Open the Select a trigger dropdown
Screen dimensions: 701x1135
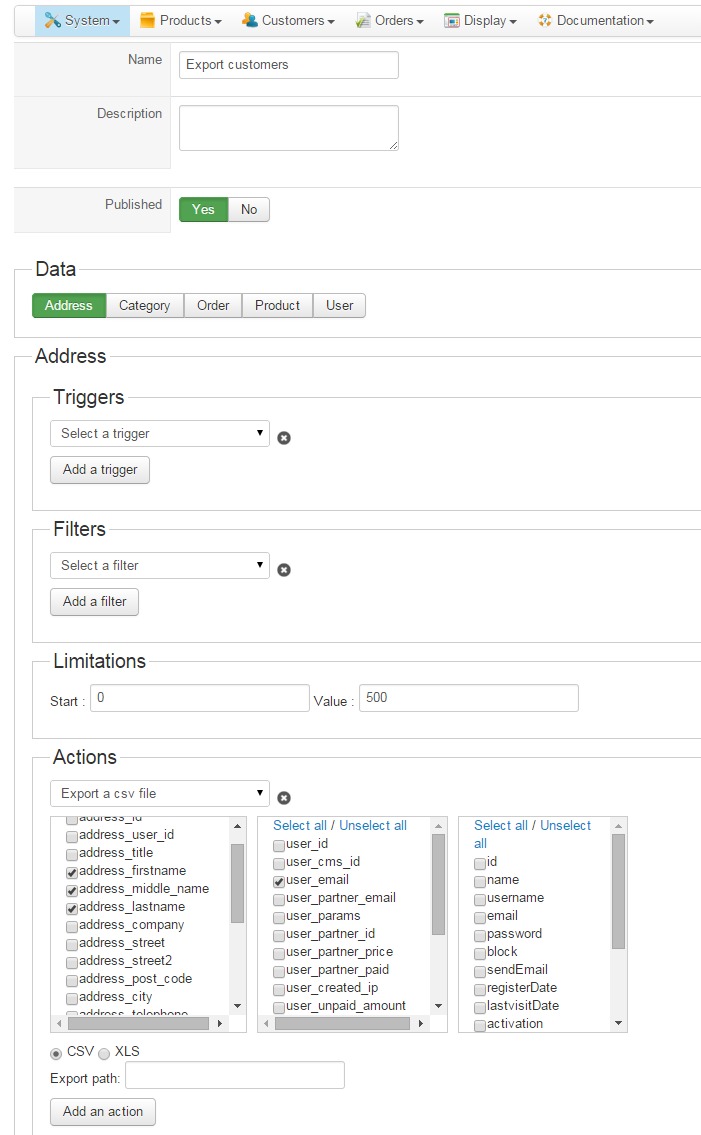click(160, 434)
